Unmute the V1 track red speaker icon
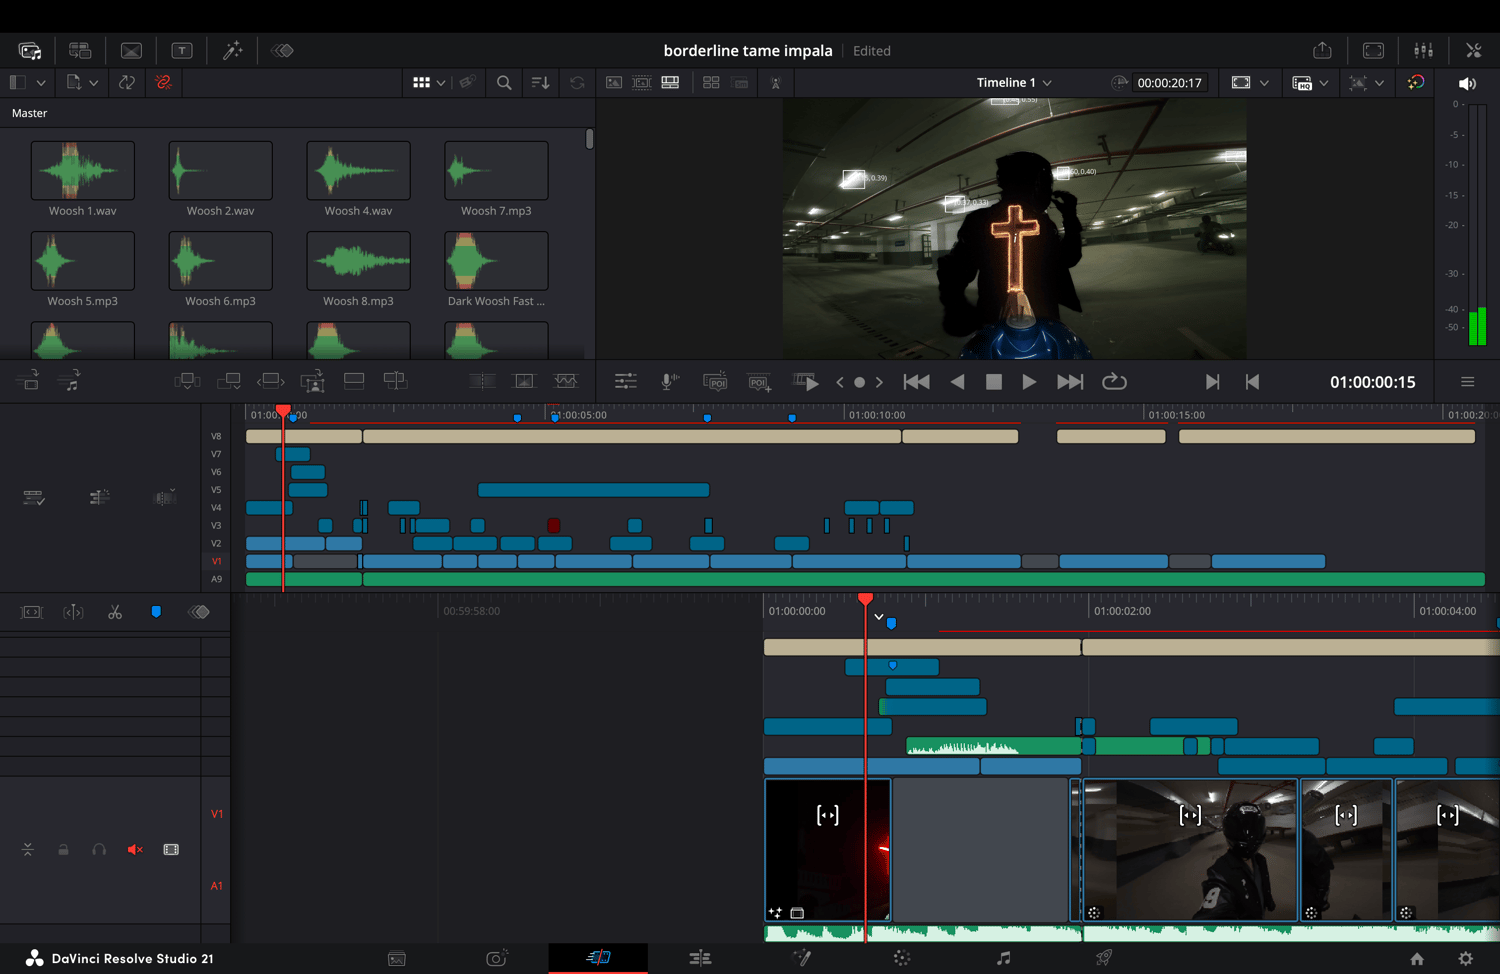The height and width of the screenshot is (974, 1500). pyautogui.click(x=135, y=850)
